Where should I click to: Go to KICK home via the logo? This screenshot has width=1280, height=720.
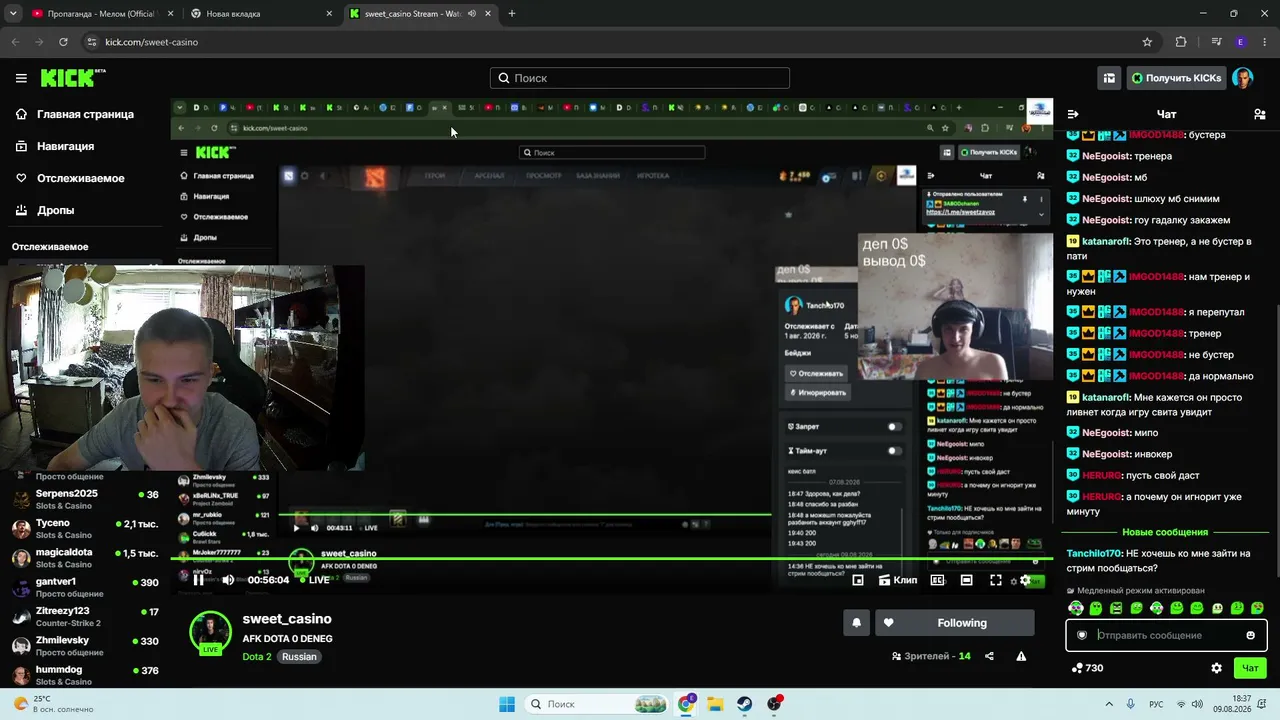pyautogui.click(x=73, y=78)
